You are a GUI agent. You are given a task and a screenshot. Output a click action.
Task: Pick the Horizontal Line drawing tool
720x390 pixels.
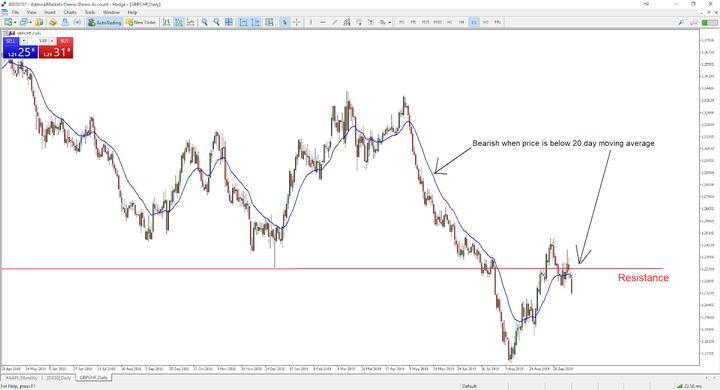323,22
